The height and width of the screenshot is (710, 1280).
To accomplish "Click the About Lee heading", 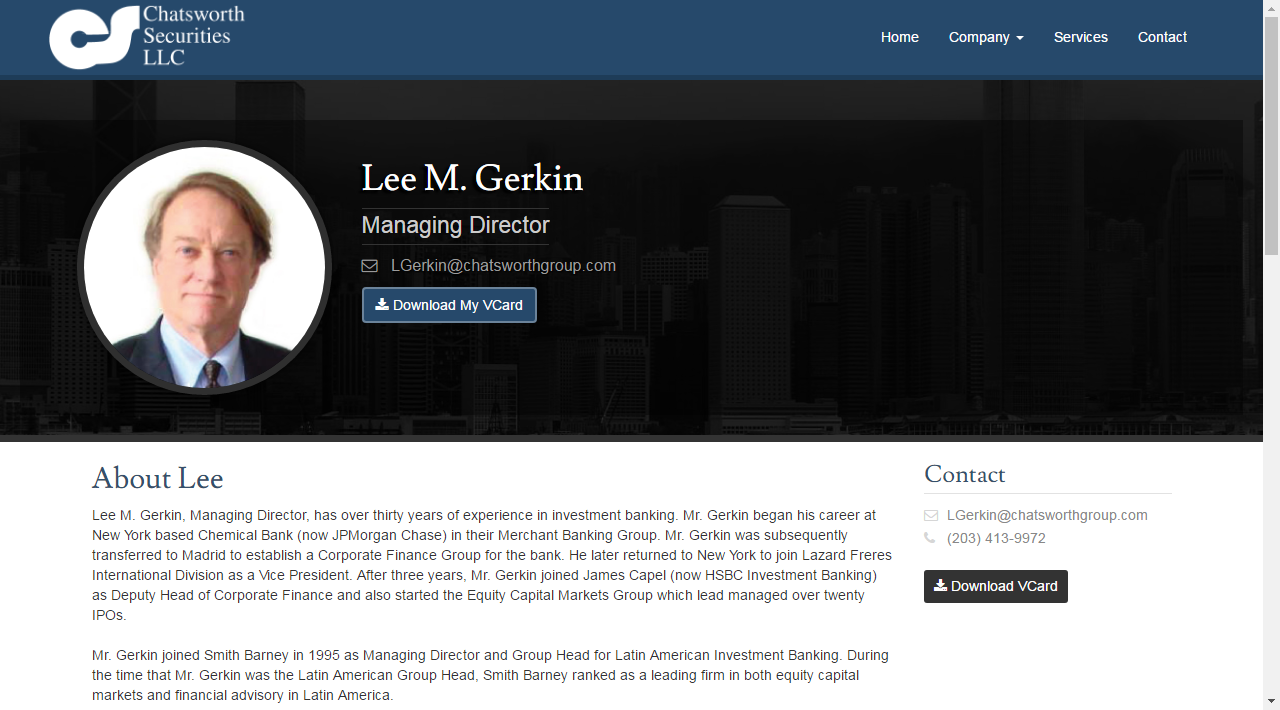I will tap(158, 478).
